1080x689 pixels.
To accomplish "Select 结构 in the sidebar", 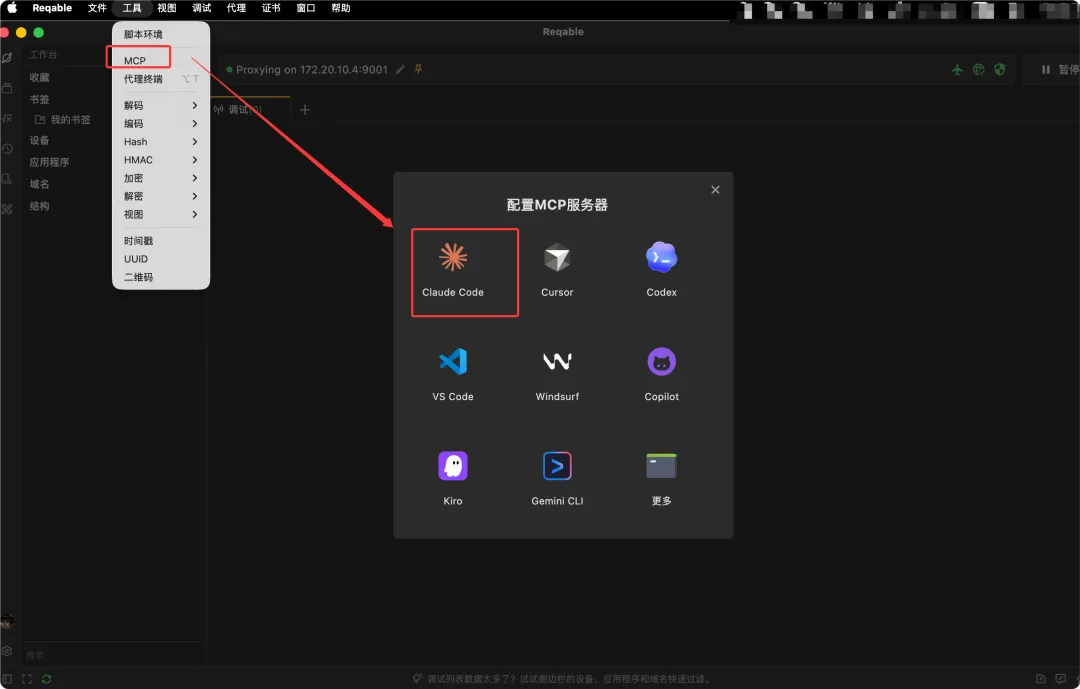I will pos(39,206).
